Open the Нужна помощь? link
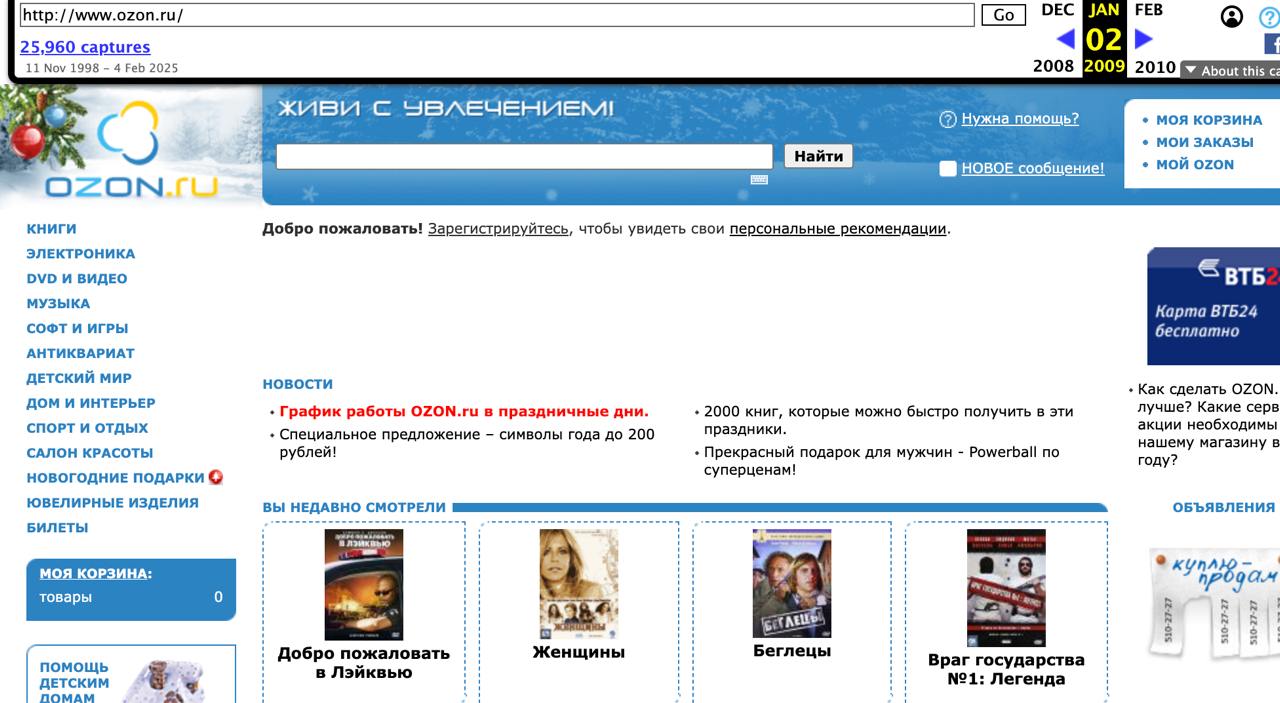The width and height of the screenshot is (1280, 703). point(1020,118)
